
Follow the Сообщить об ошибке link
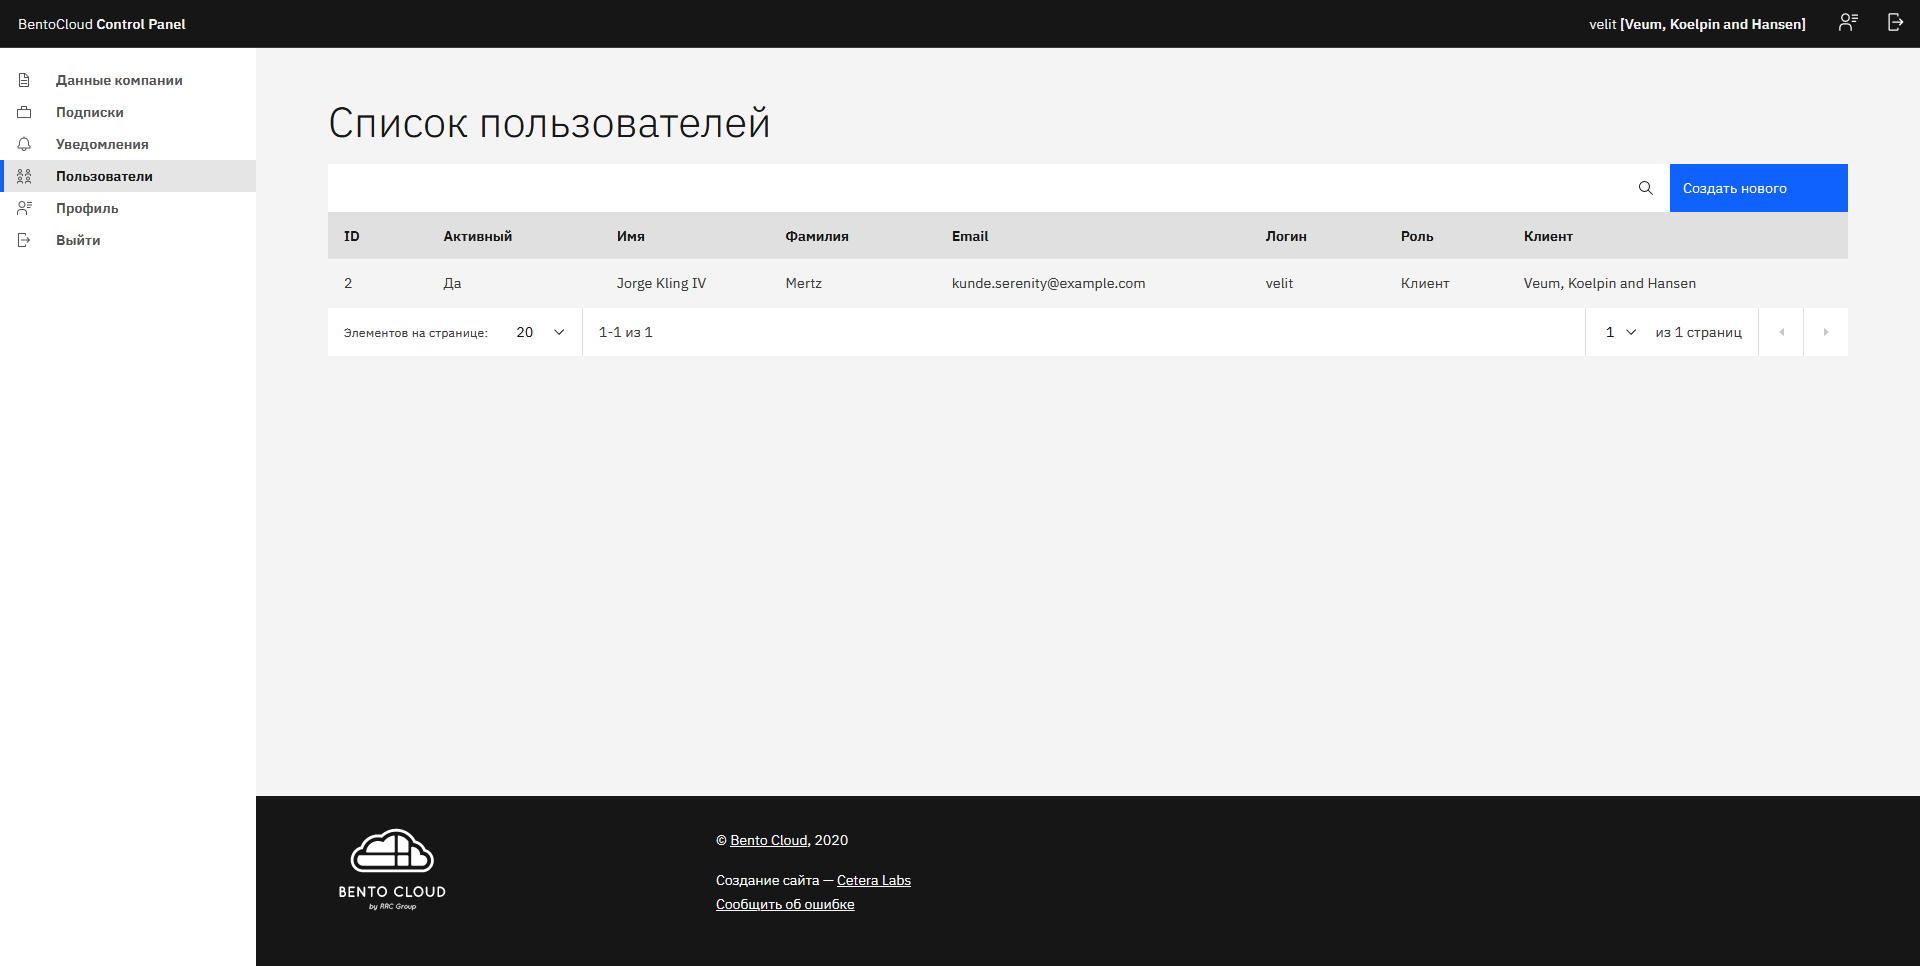click(x=785, y=904)
